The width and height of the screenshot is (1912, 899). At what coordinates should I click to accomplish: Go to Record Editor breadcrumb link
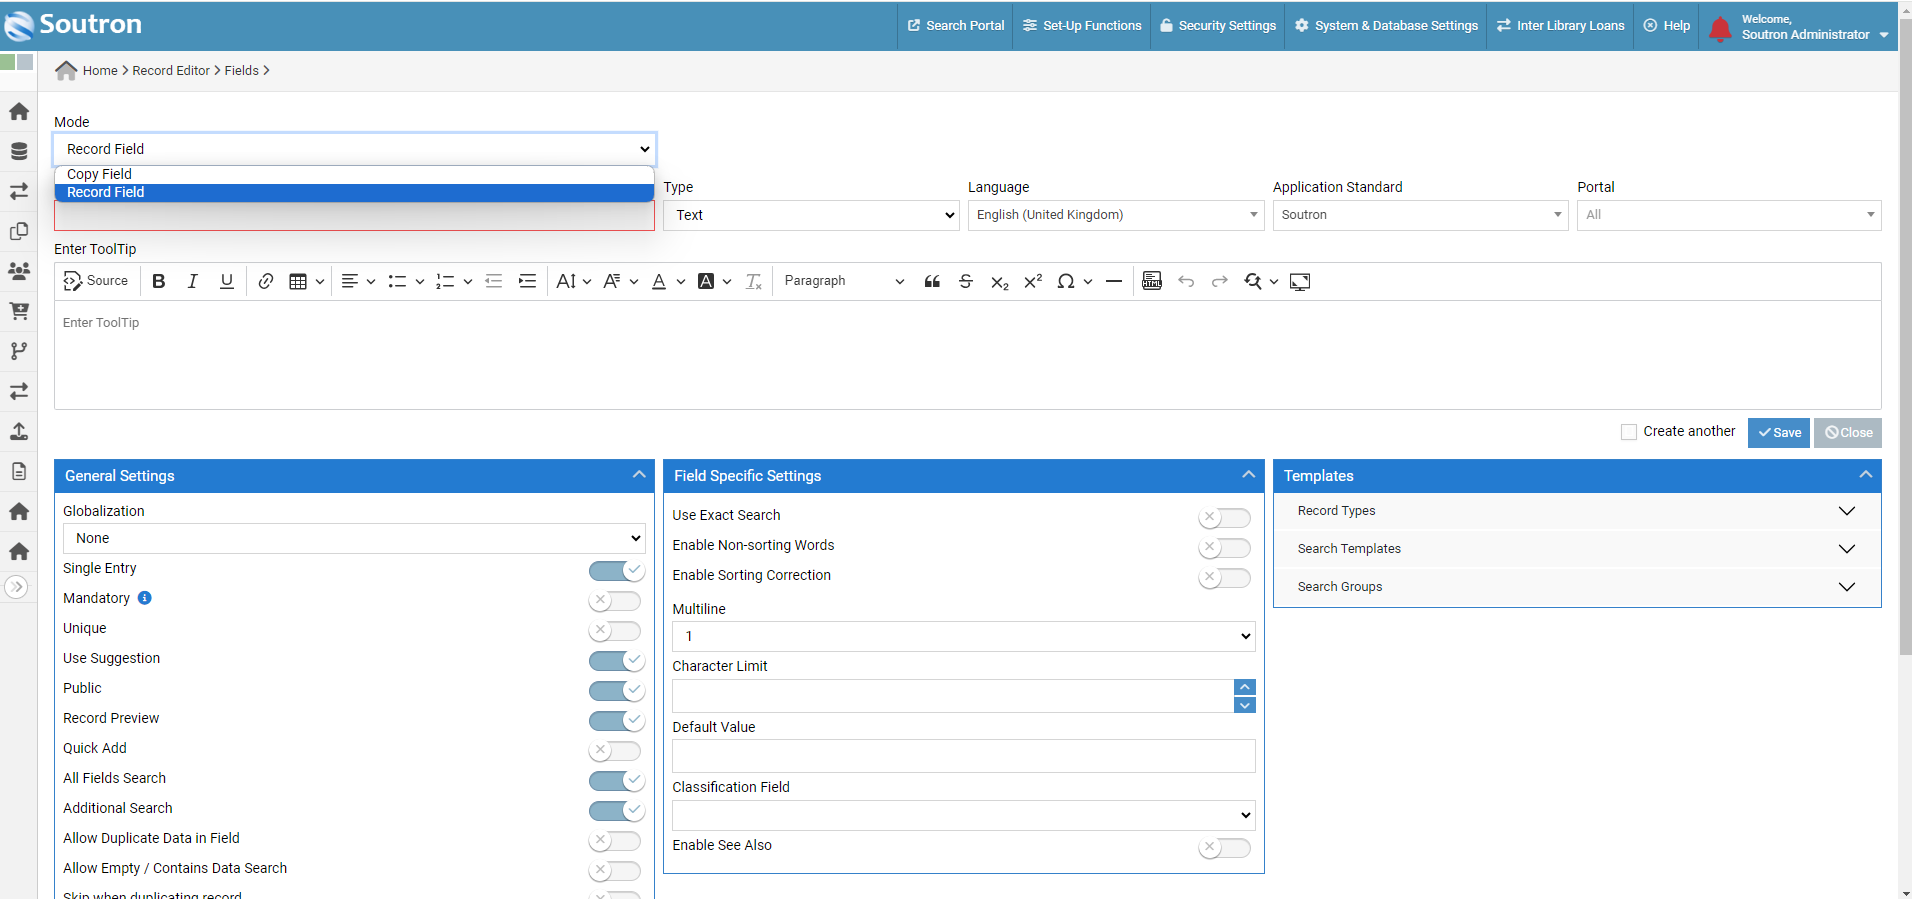click(x=171, y=71)
